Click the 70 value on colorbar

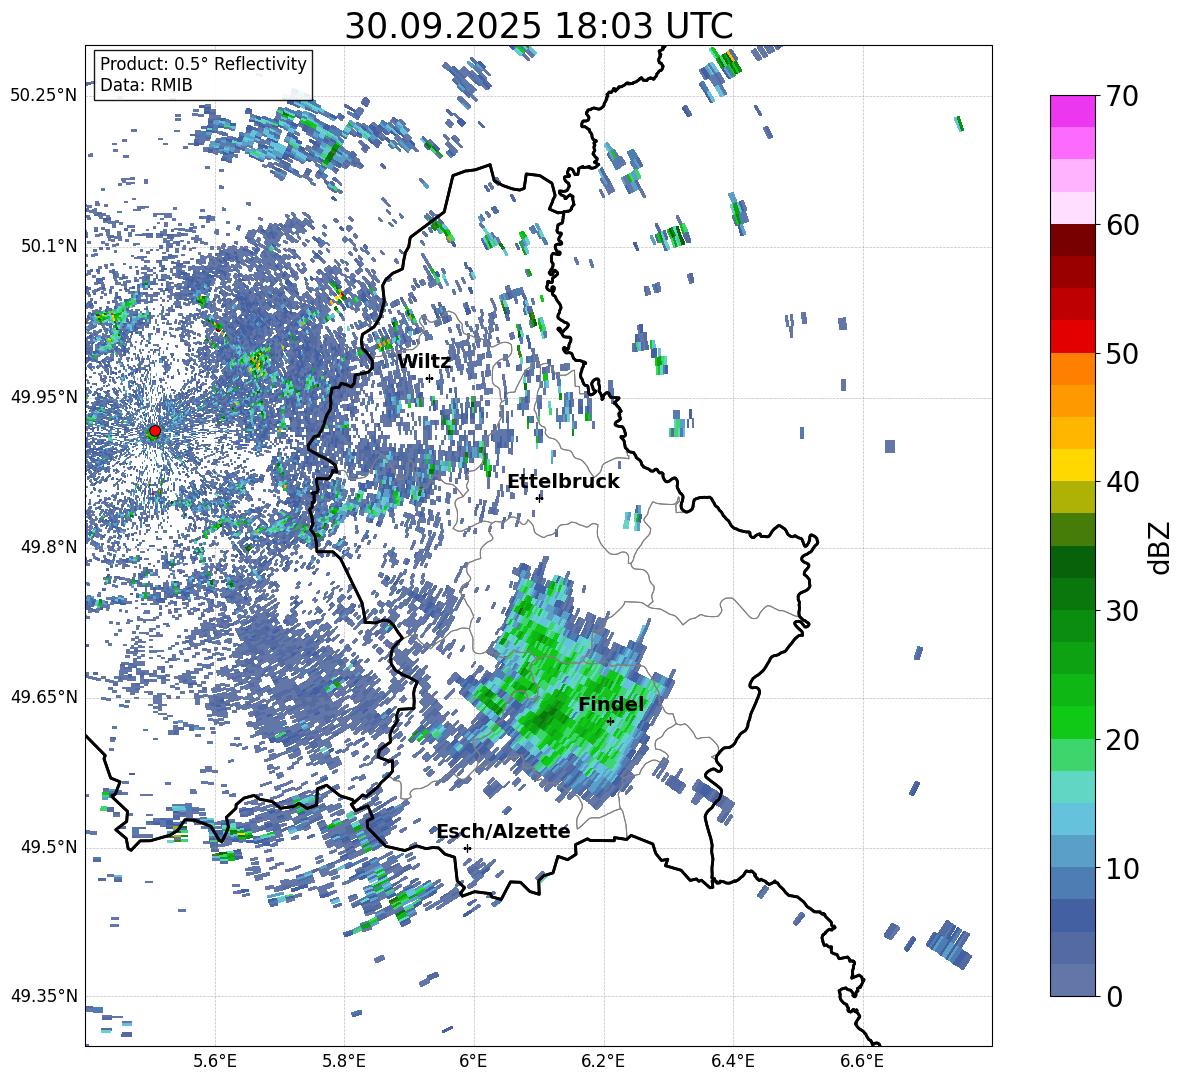1122,96
